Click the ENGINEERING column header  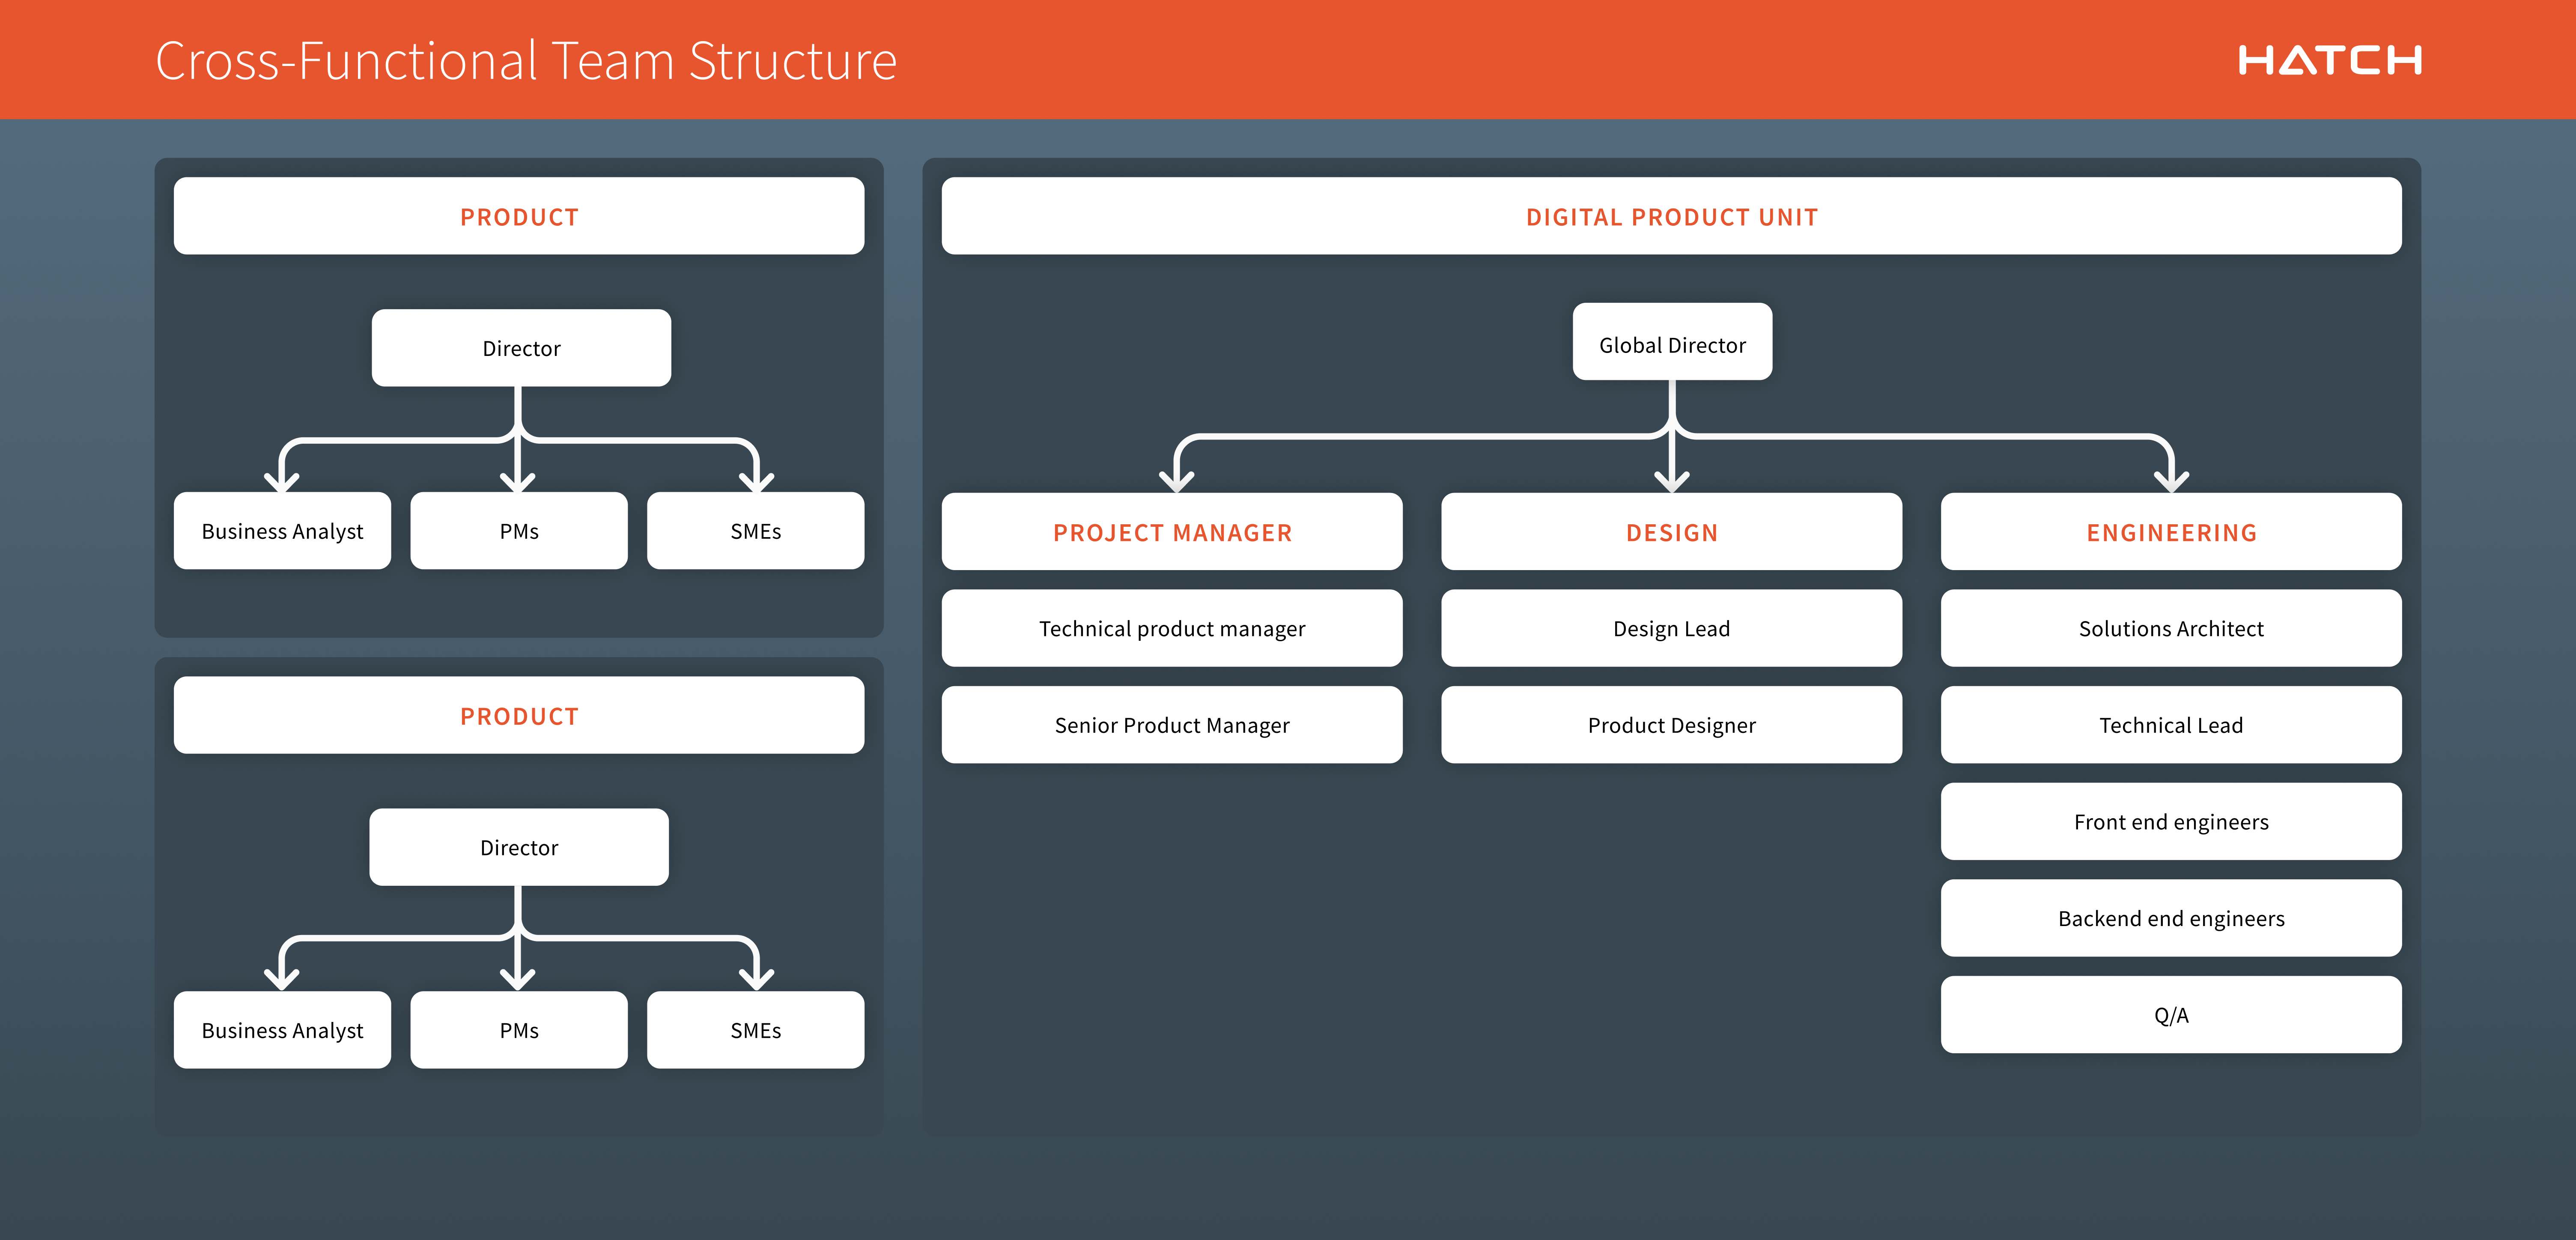pos(2170,532)
